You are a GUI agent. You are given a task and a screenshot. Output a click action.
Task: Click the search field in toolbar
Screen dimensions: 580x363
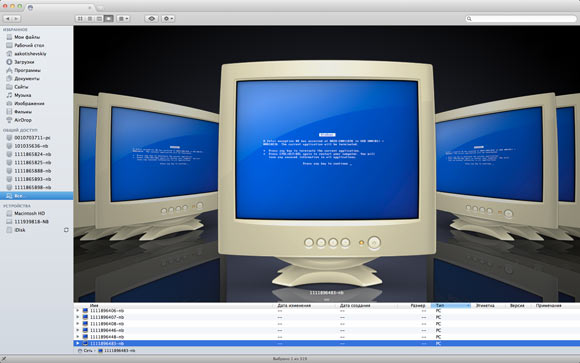[521, 19]
